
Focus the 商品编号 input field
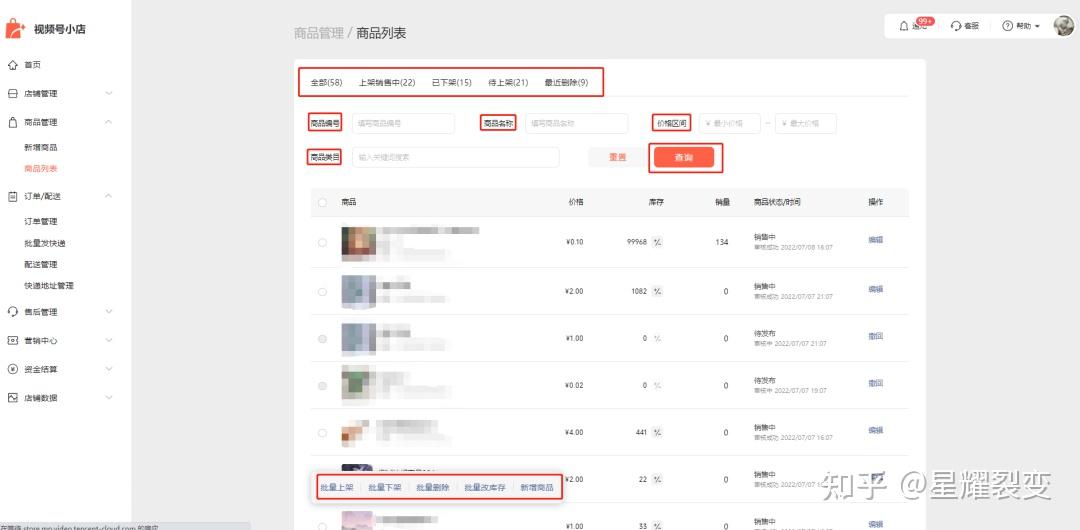(404, 123)
